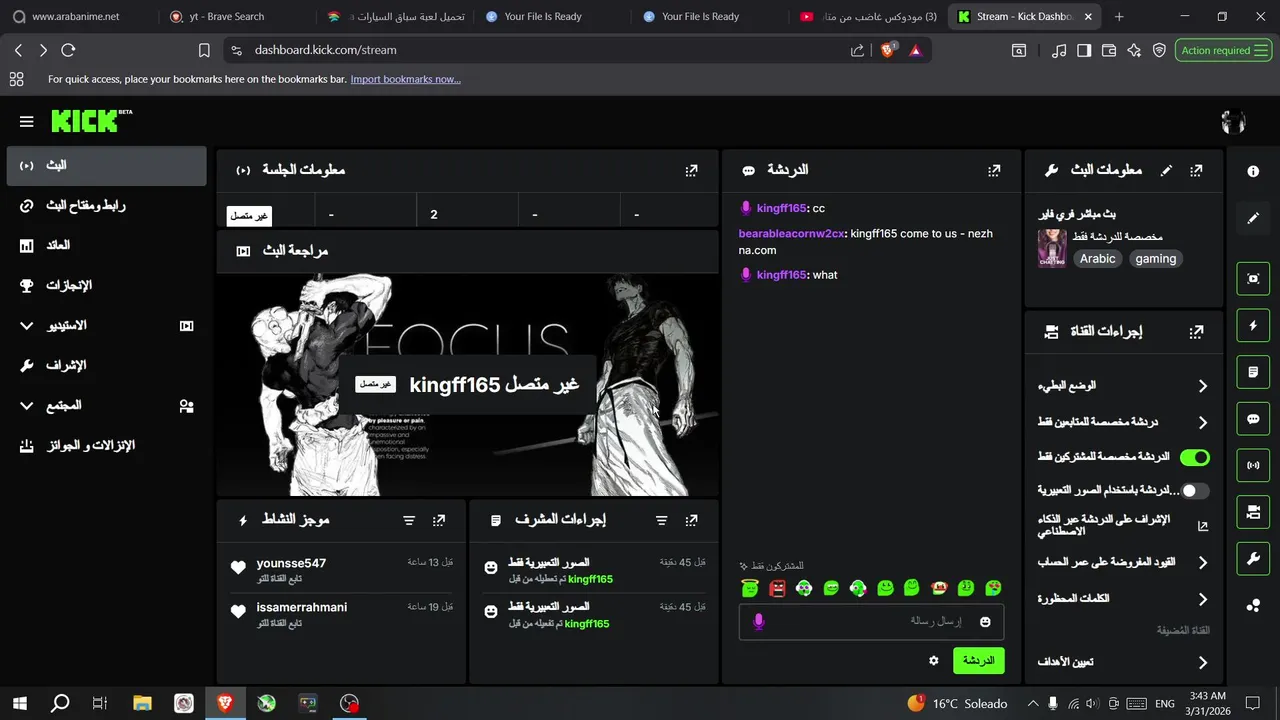Pick the halo angel emote
Viewport: 1280px width, 720px height.
(750, 588)
